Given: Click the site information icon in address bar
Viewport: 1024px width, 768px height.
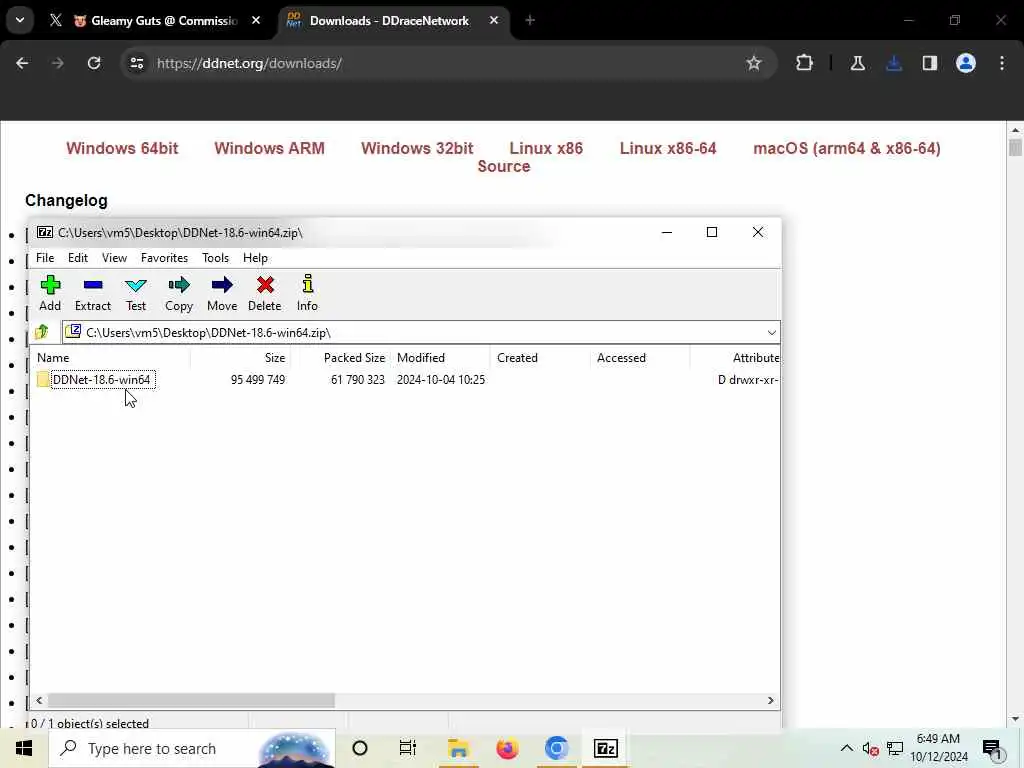Looking at the screenshot, I should point(136,63).
